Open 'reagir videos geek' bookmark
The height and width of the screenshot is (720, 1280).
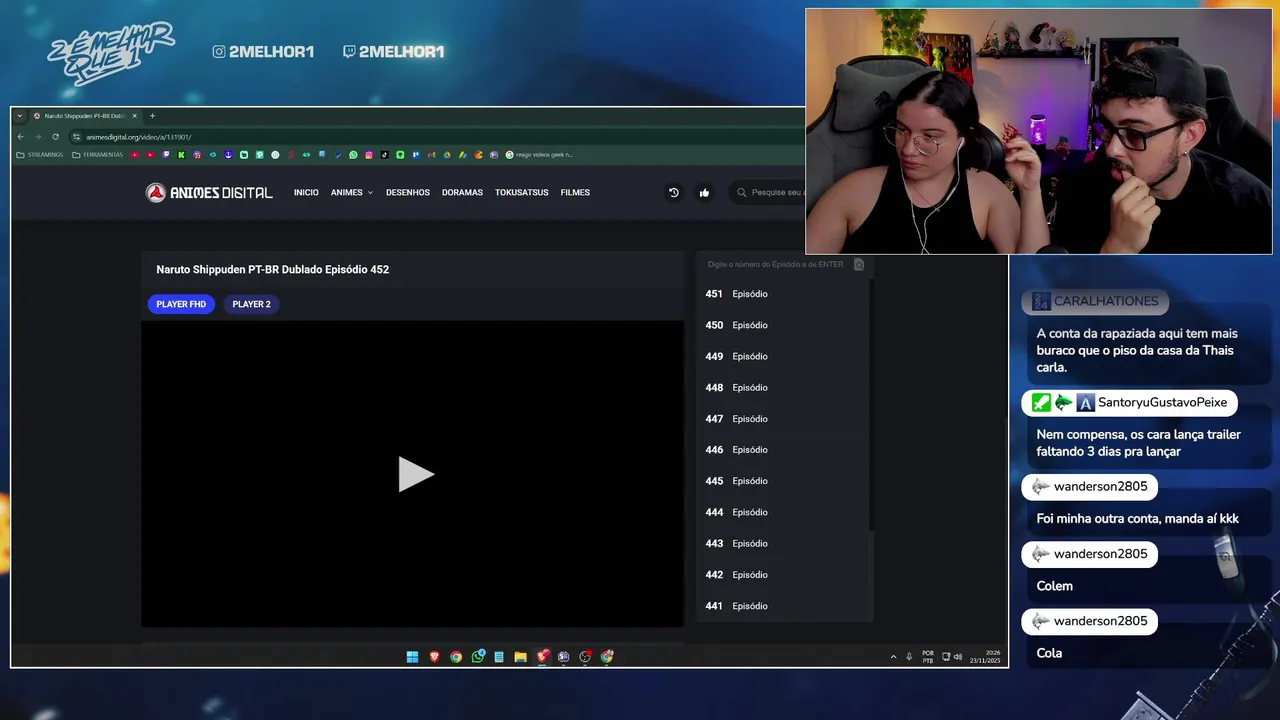tap(540, 155)
